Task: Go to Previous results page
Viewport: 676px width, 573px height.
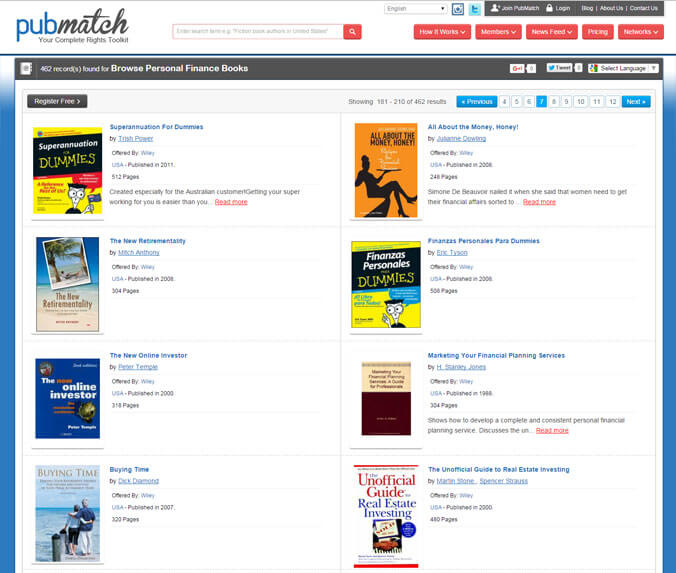Action: point(477,102)
